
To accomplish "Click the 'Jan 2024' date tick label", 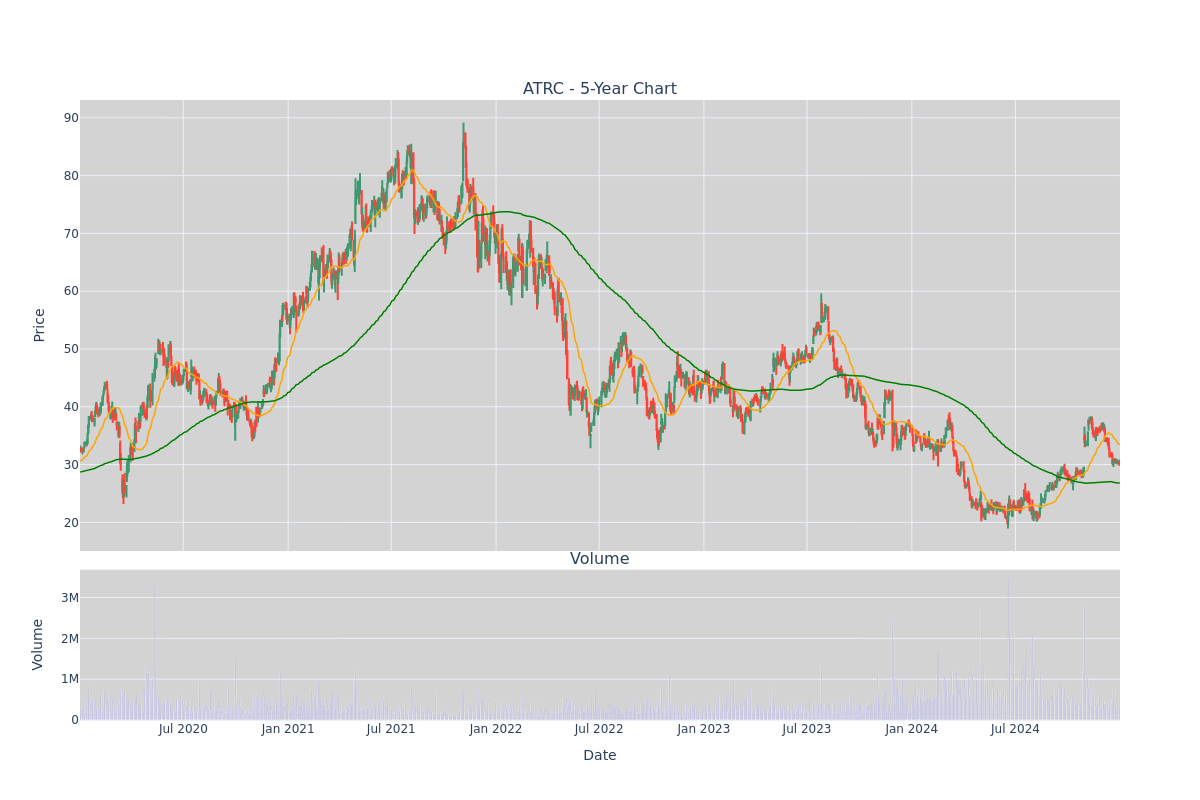I will coord(912,729).
